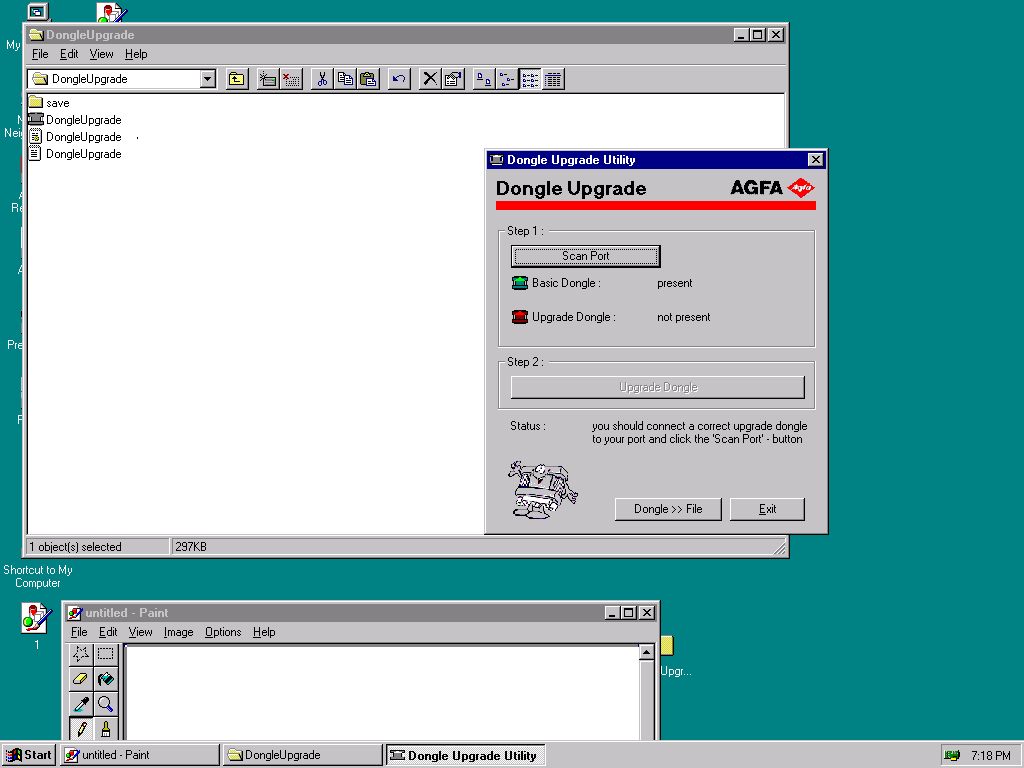Choose the Fill With Color bucket in Paint
Viewport: 1024px width, 768px height.
(105, 679)
